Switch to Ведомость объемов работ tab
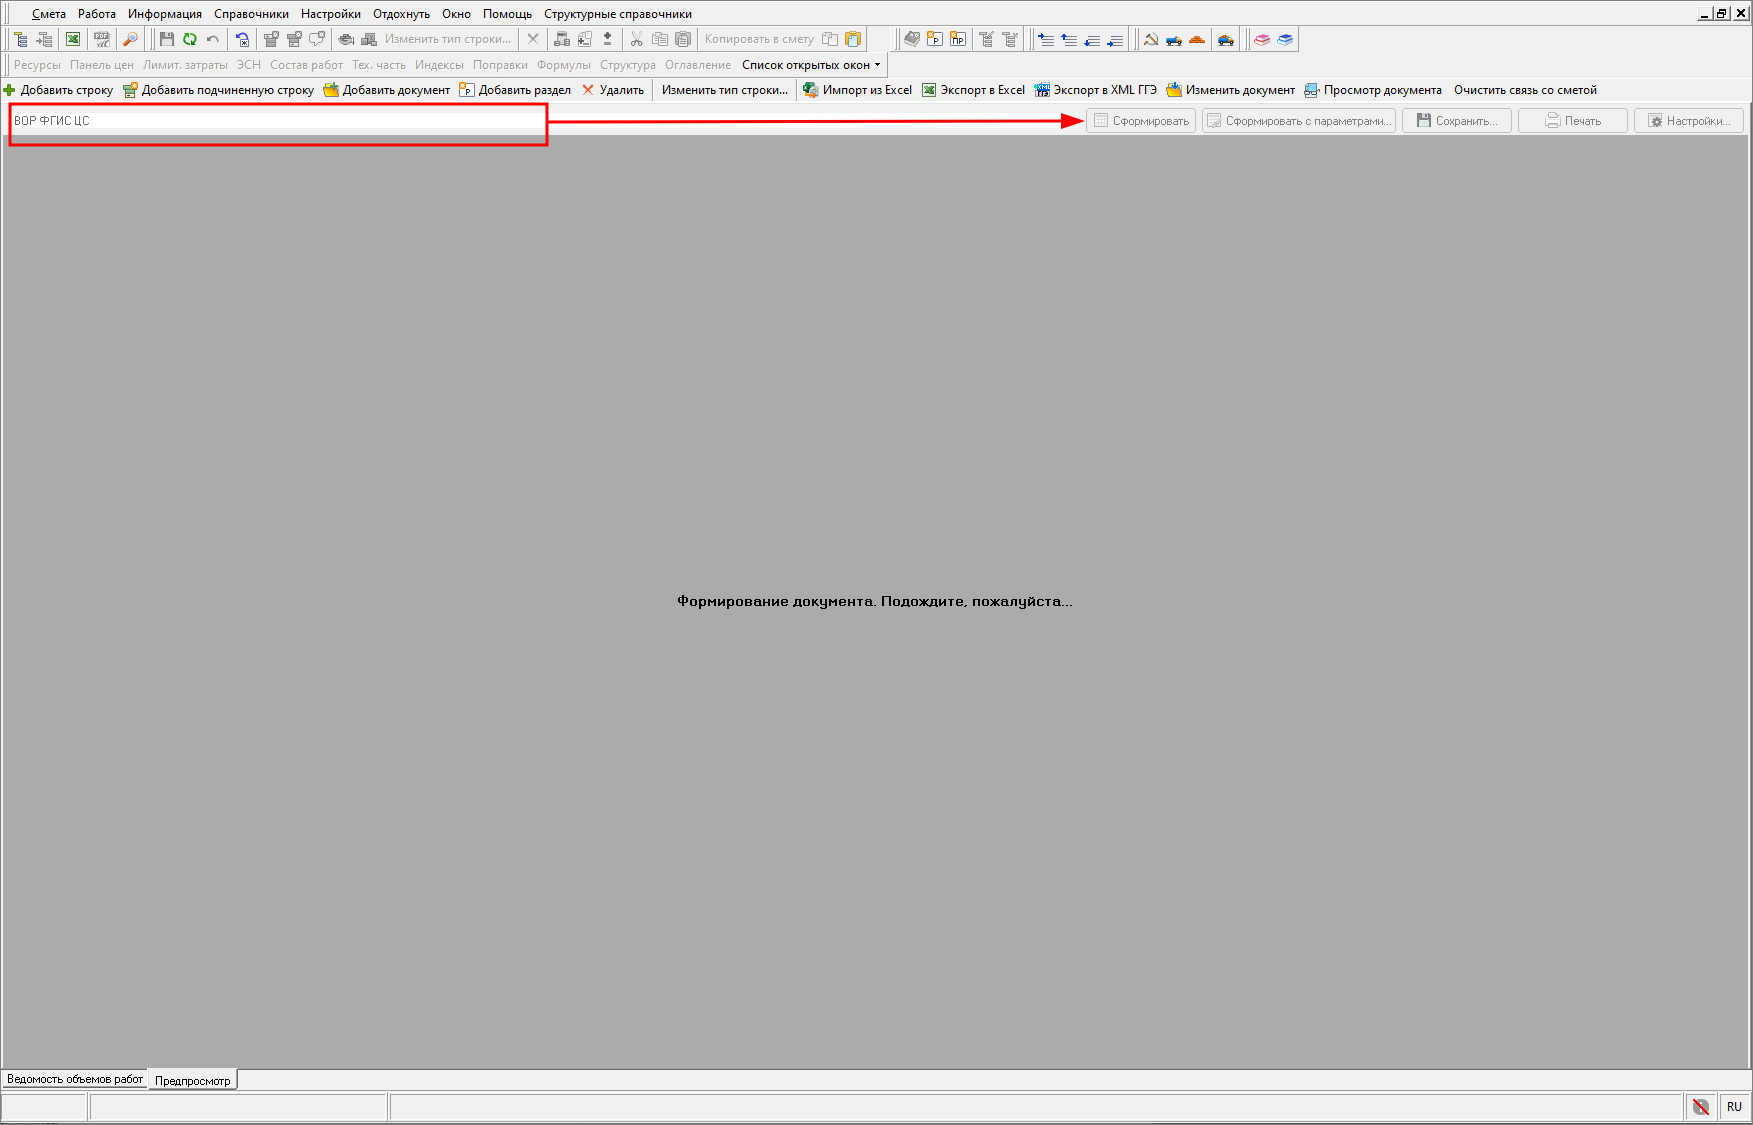This screenshot has height=1125, width=1753. pyautogui.click(x=75, y=1080)
